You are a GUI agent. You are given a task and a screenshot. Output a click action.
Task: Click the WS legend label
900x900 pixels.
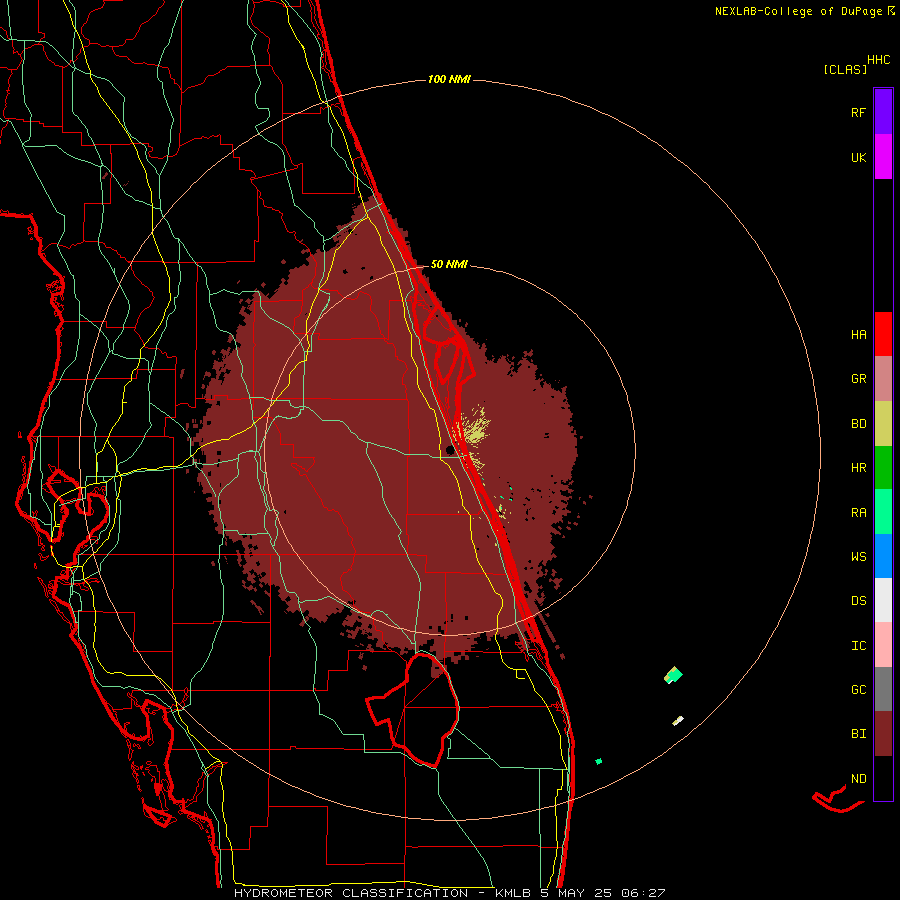858,557
